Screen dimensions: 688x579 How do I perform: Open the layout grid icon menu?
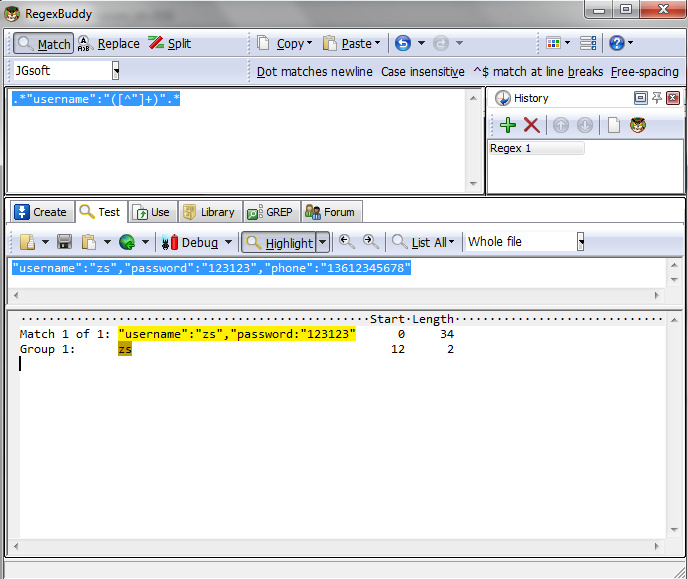tap(558, 43)
